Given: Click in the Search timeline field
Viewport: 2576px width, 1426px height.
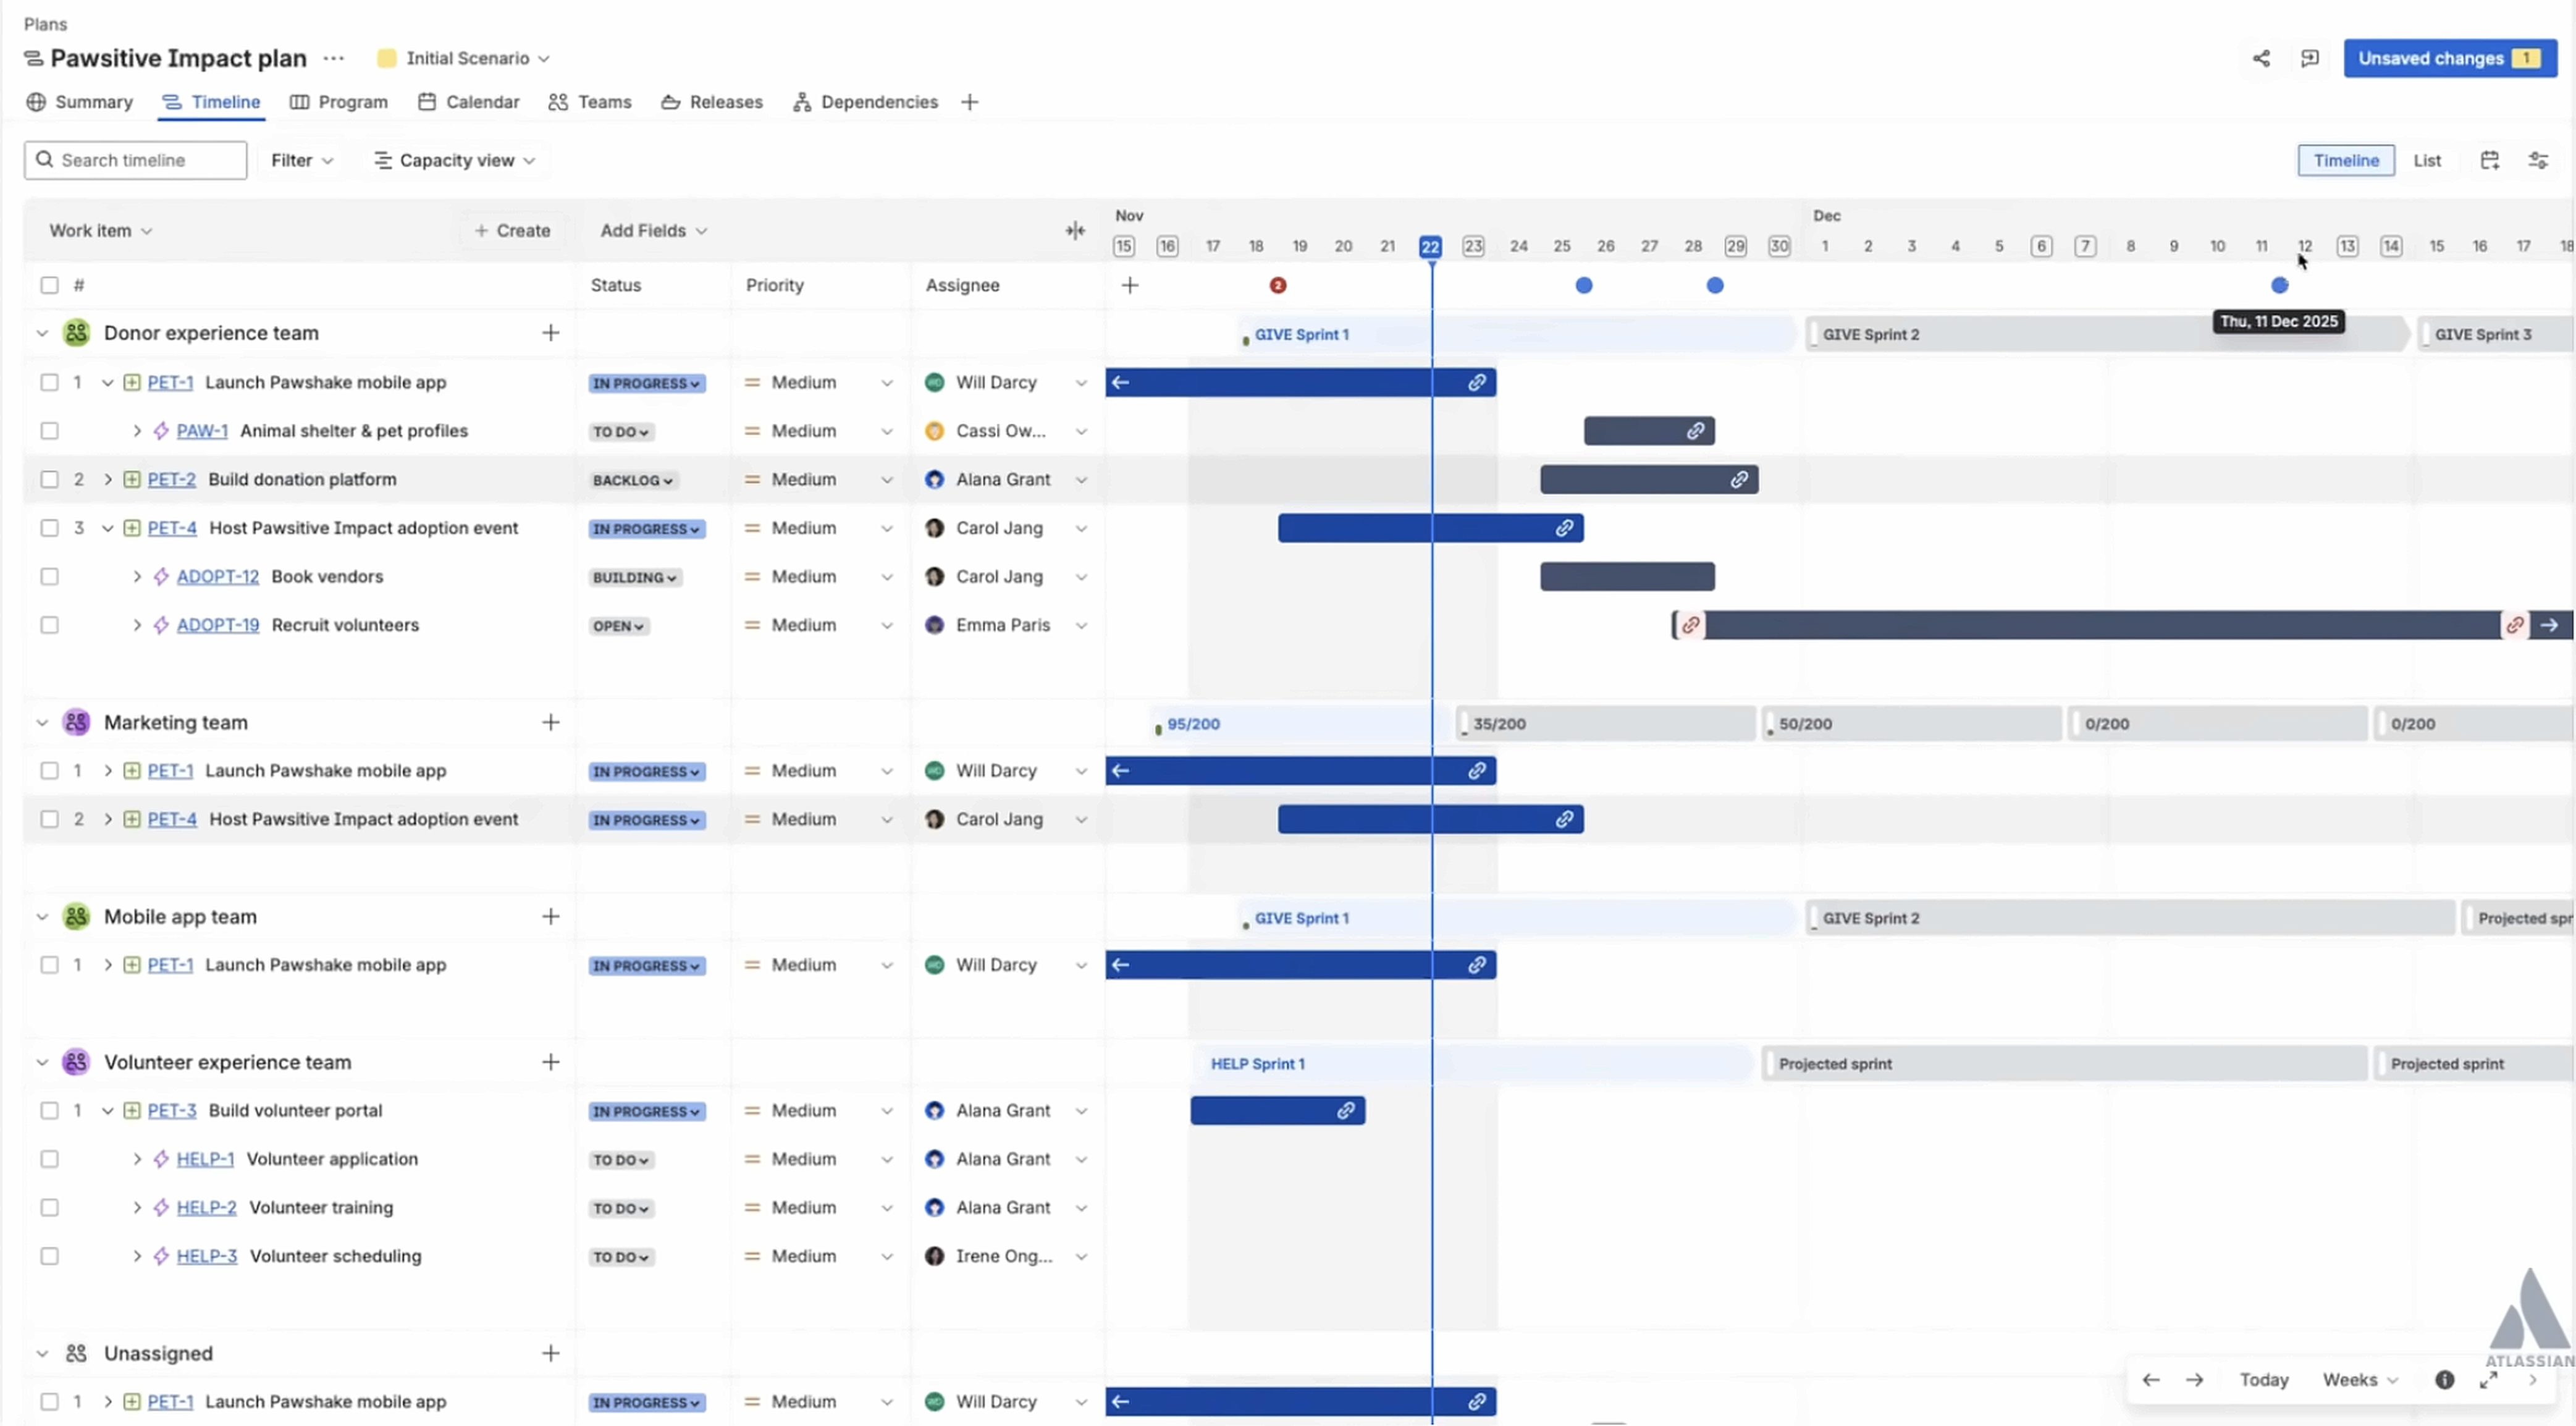Looking at the screenshot, I should tap(136, 160).
